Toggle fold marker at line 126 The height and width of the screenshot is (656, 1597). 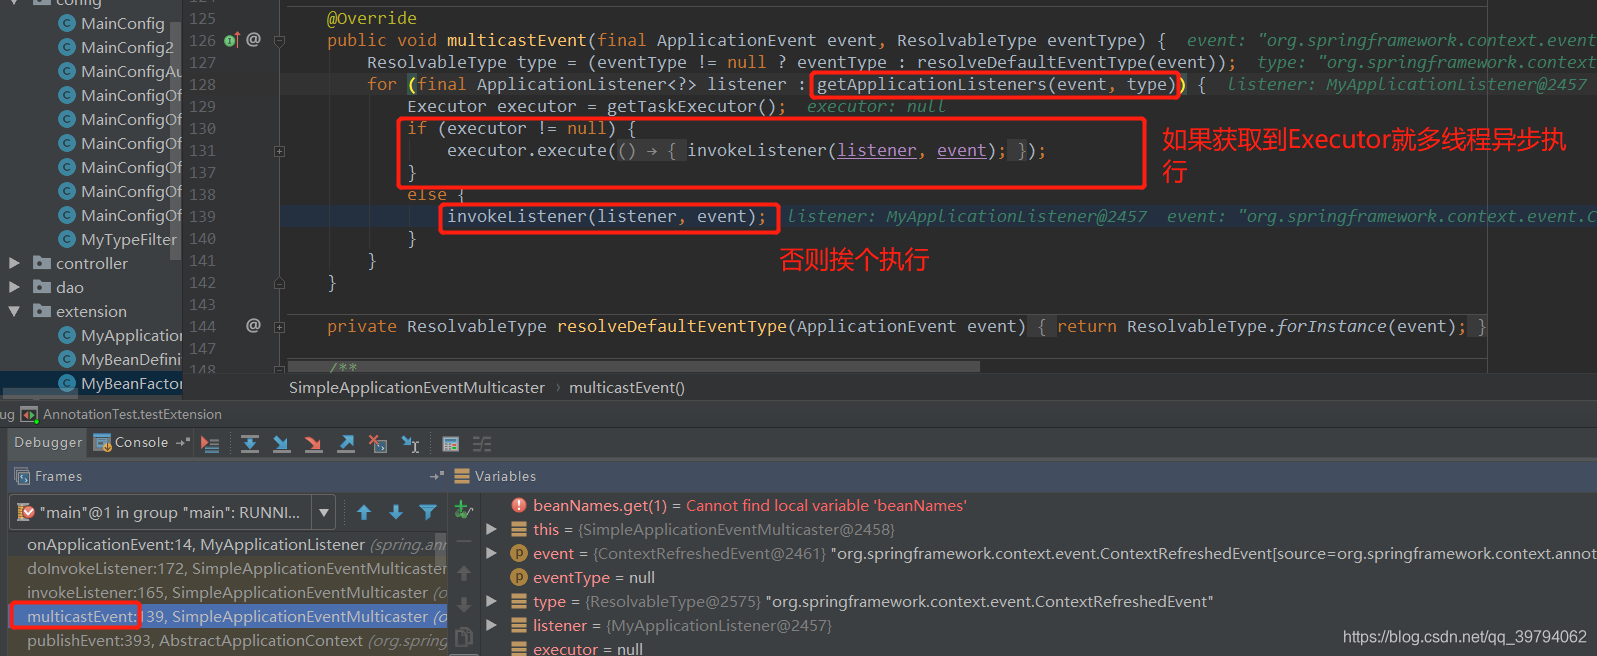click(x=280, y=41)
